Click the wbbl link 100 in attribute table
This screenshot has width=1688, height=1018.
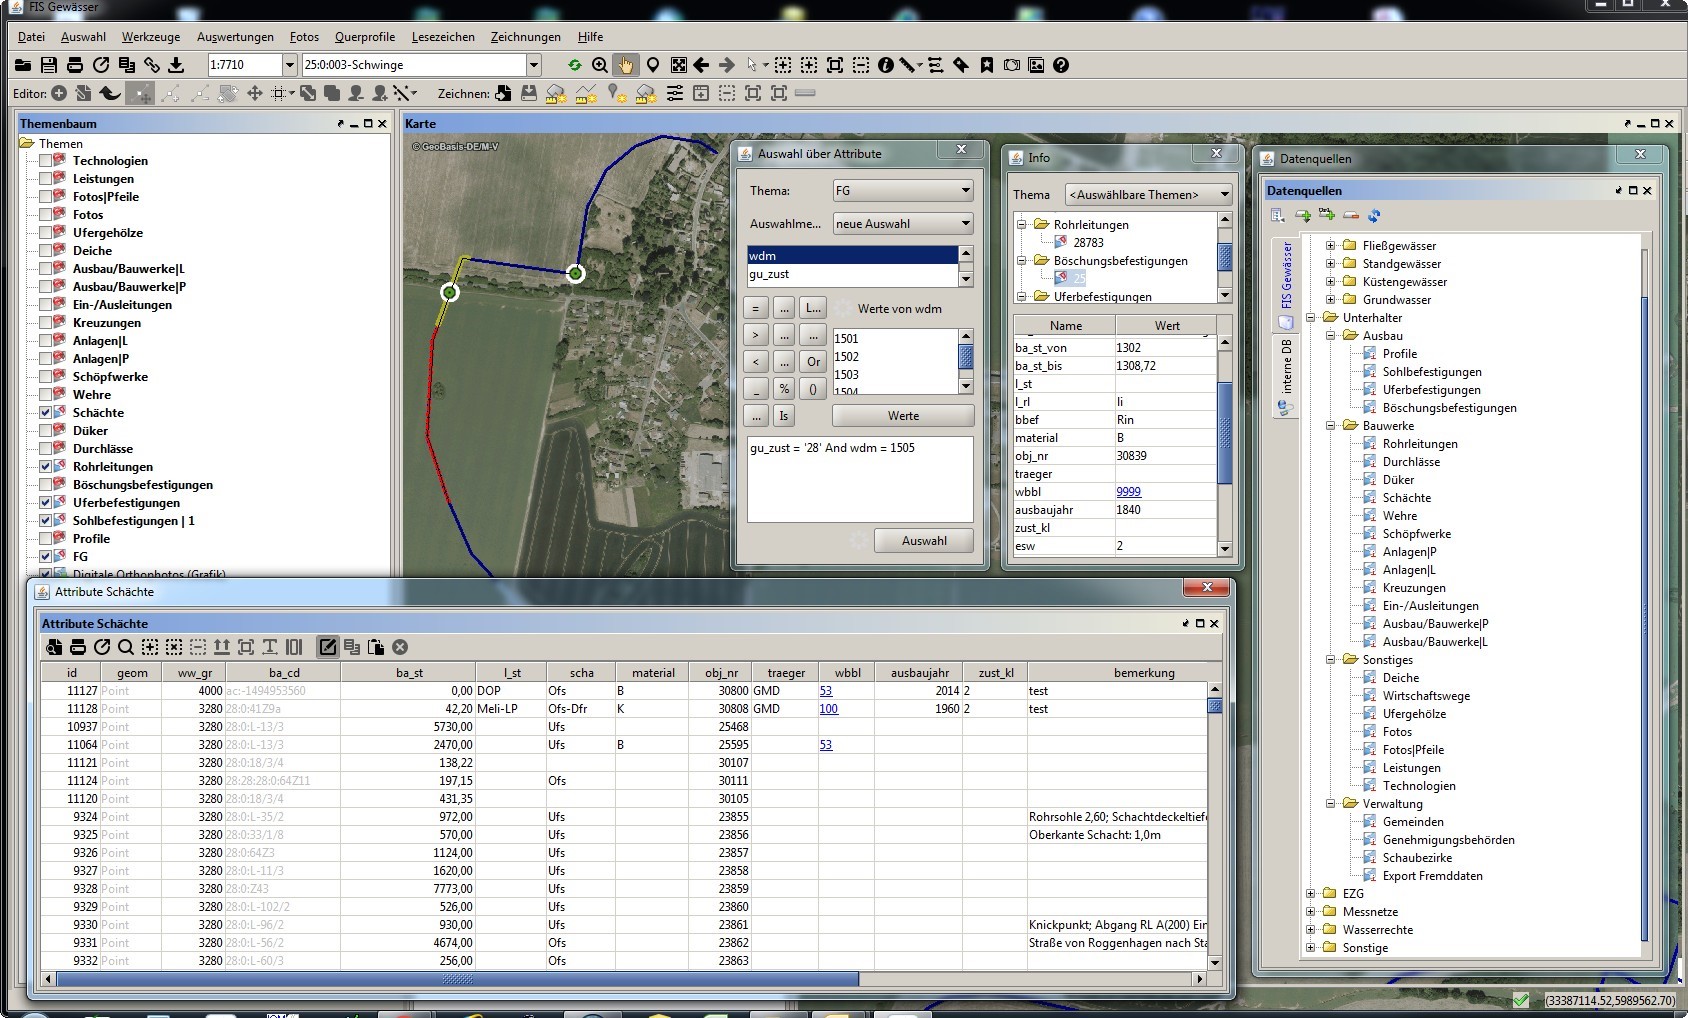[x=829, y=709]
